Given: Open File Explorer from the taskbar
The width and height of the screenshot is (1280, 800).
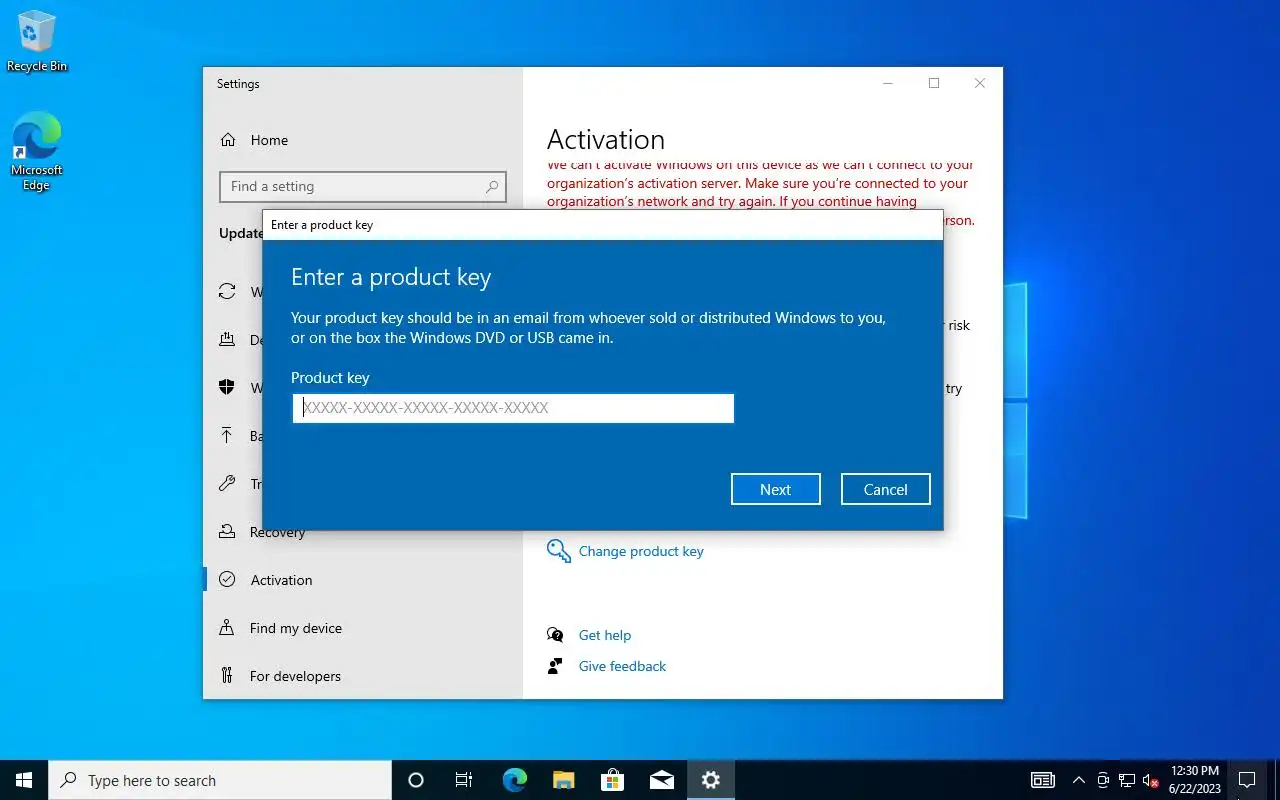Looking at the screenshot, I should pyautogui.click(x=563, y=780).
